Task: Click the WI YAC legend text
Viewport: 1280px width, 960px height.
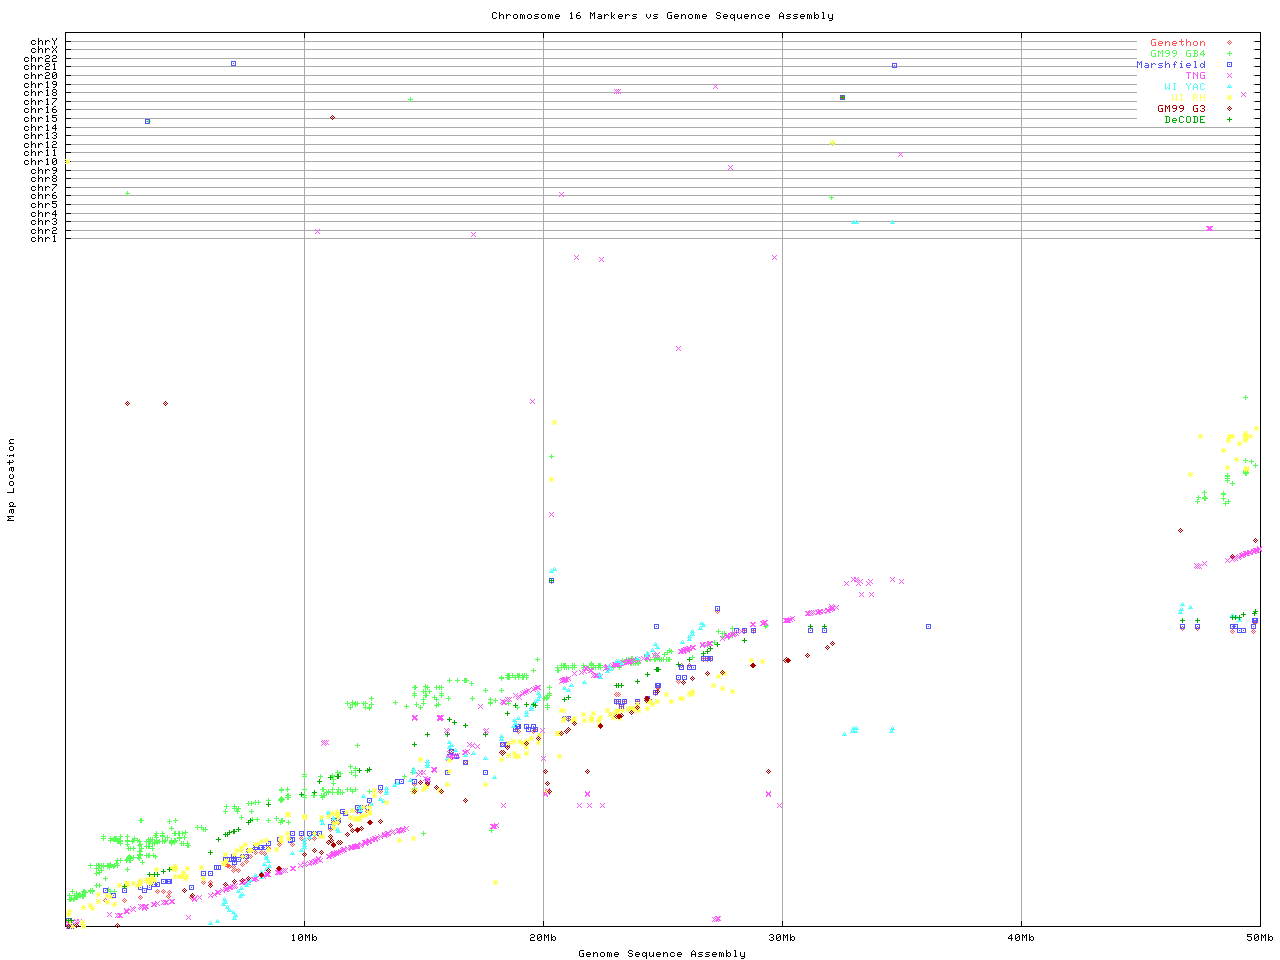Action: coord(1184,87)
